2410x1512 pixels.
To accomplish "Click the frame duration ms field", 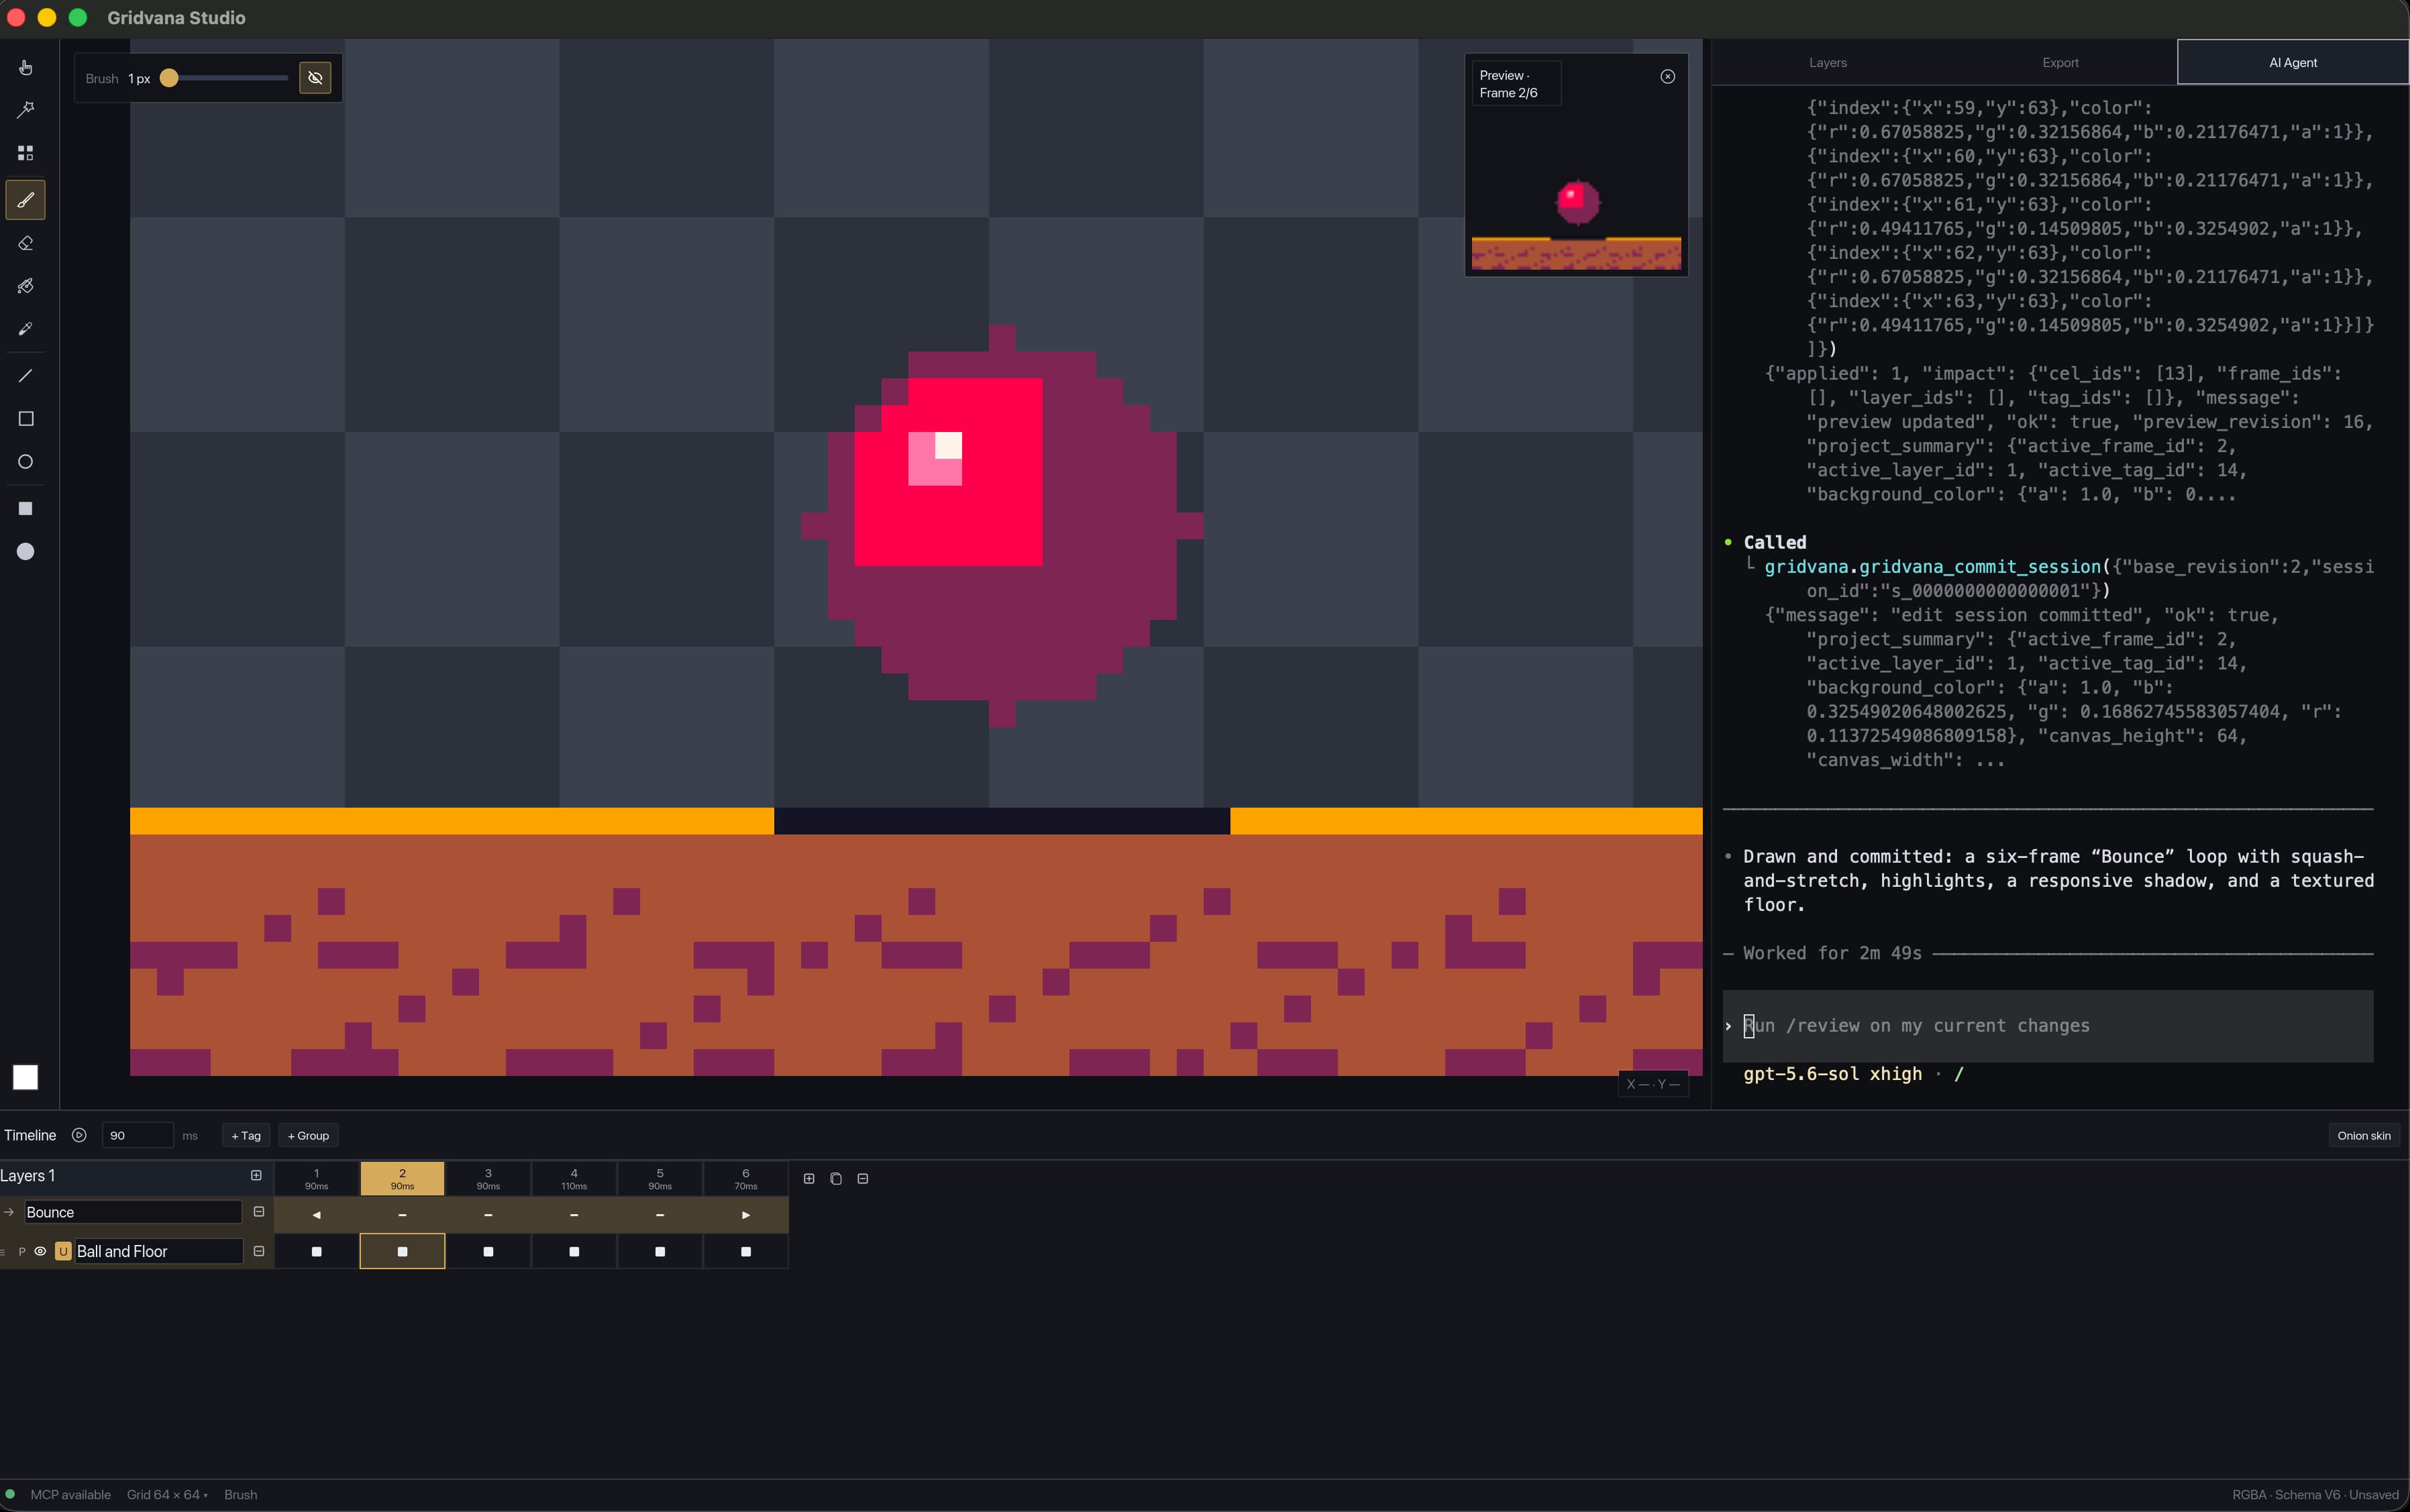I will point(137,1136).
